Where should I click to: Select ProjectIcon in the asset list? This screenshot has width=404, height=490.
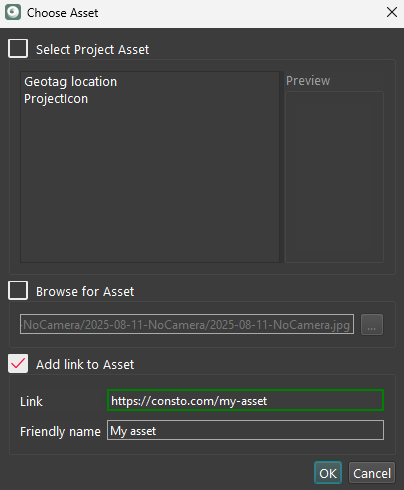pyautogui.click(x=56, y=99)
